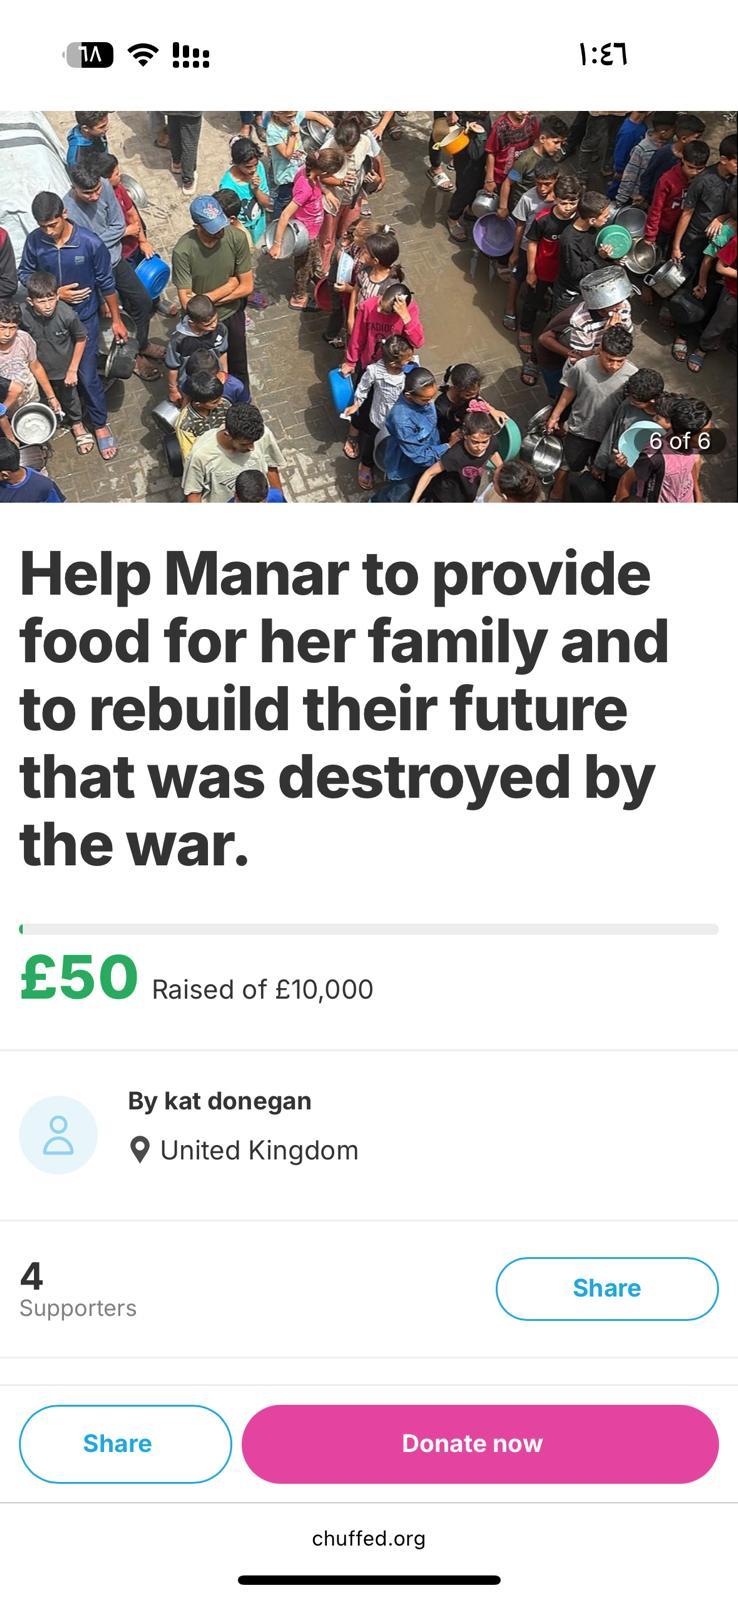This screenshot has width=738, height=1600.
Task: Tap the £50 raised amount
Action: [79, 978]
